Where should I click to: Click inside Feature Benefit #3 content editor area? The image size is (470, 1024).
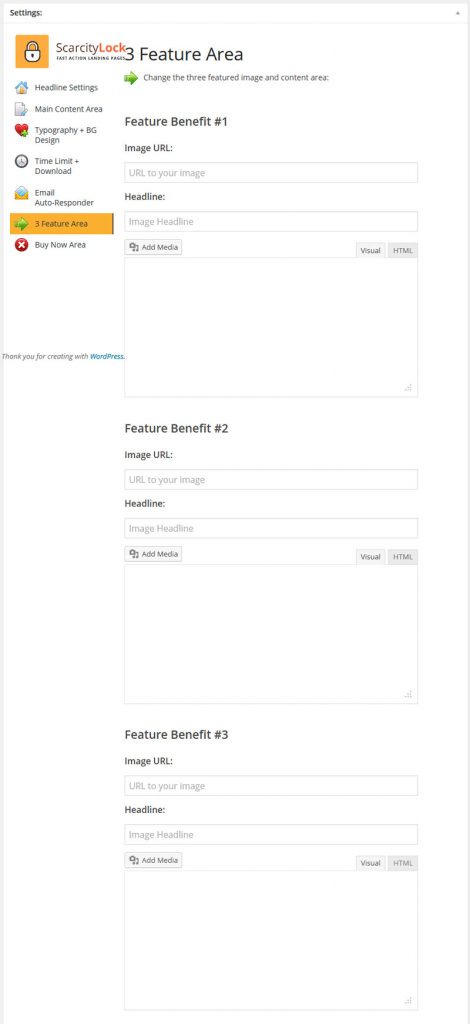point(271,940)
